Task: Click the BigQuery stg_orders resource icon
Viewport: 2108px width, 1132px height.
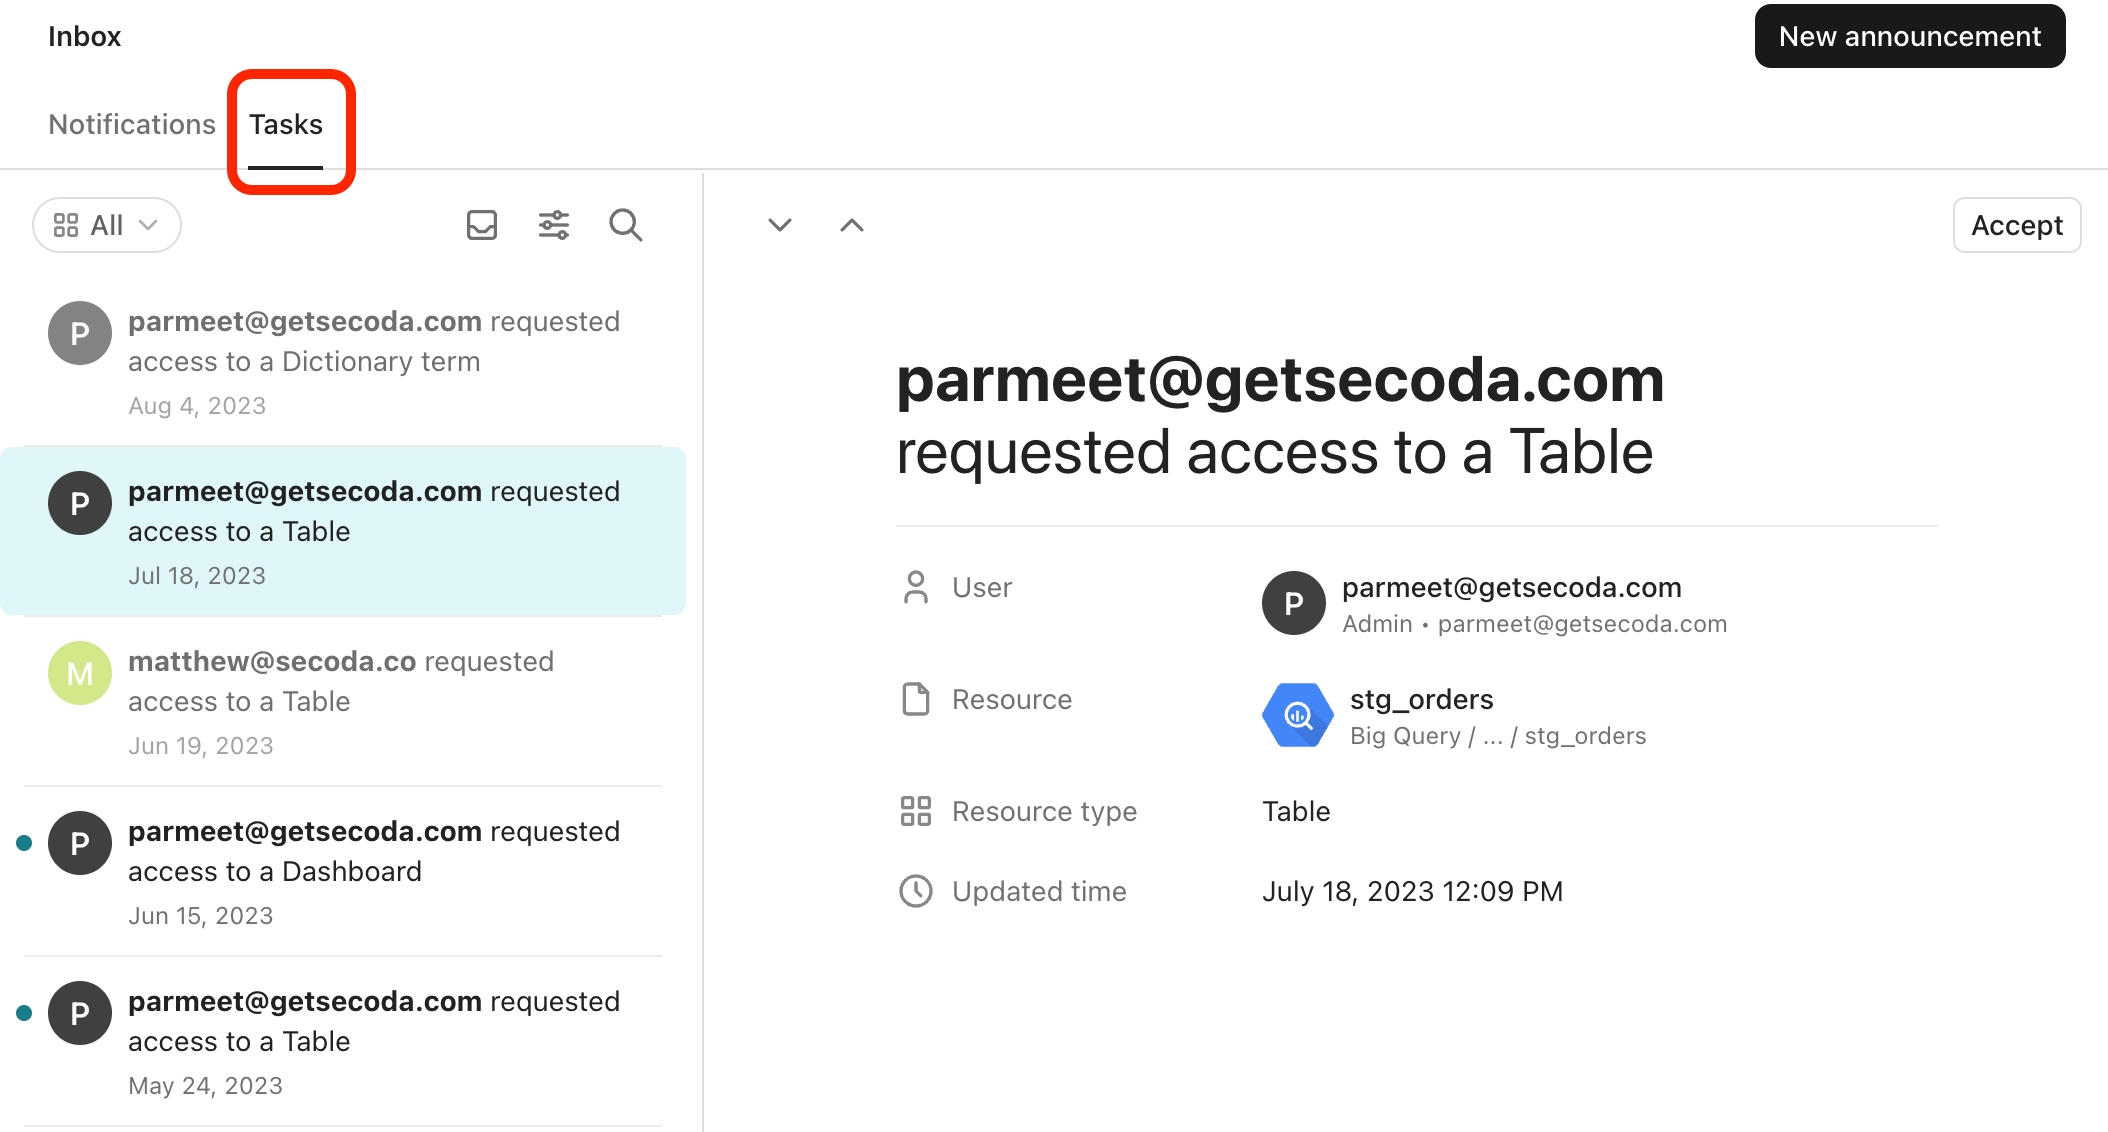Action: (1297, 715)
